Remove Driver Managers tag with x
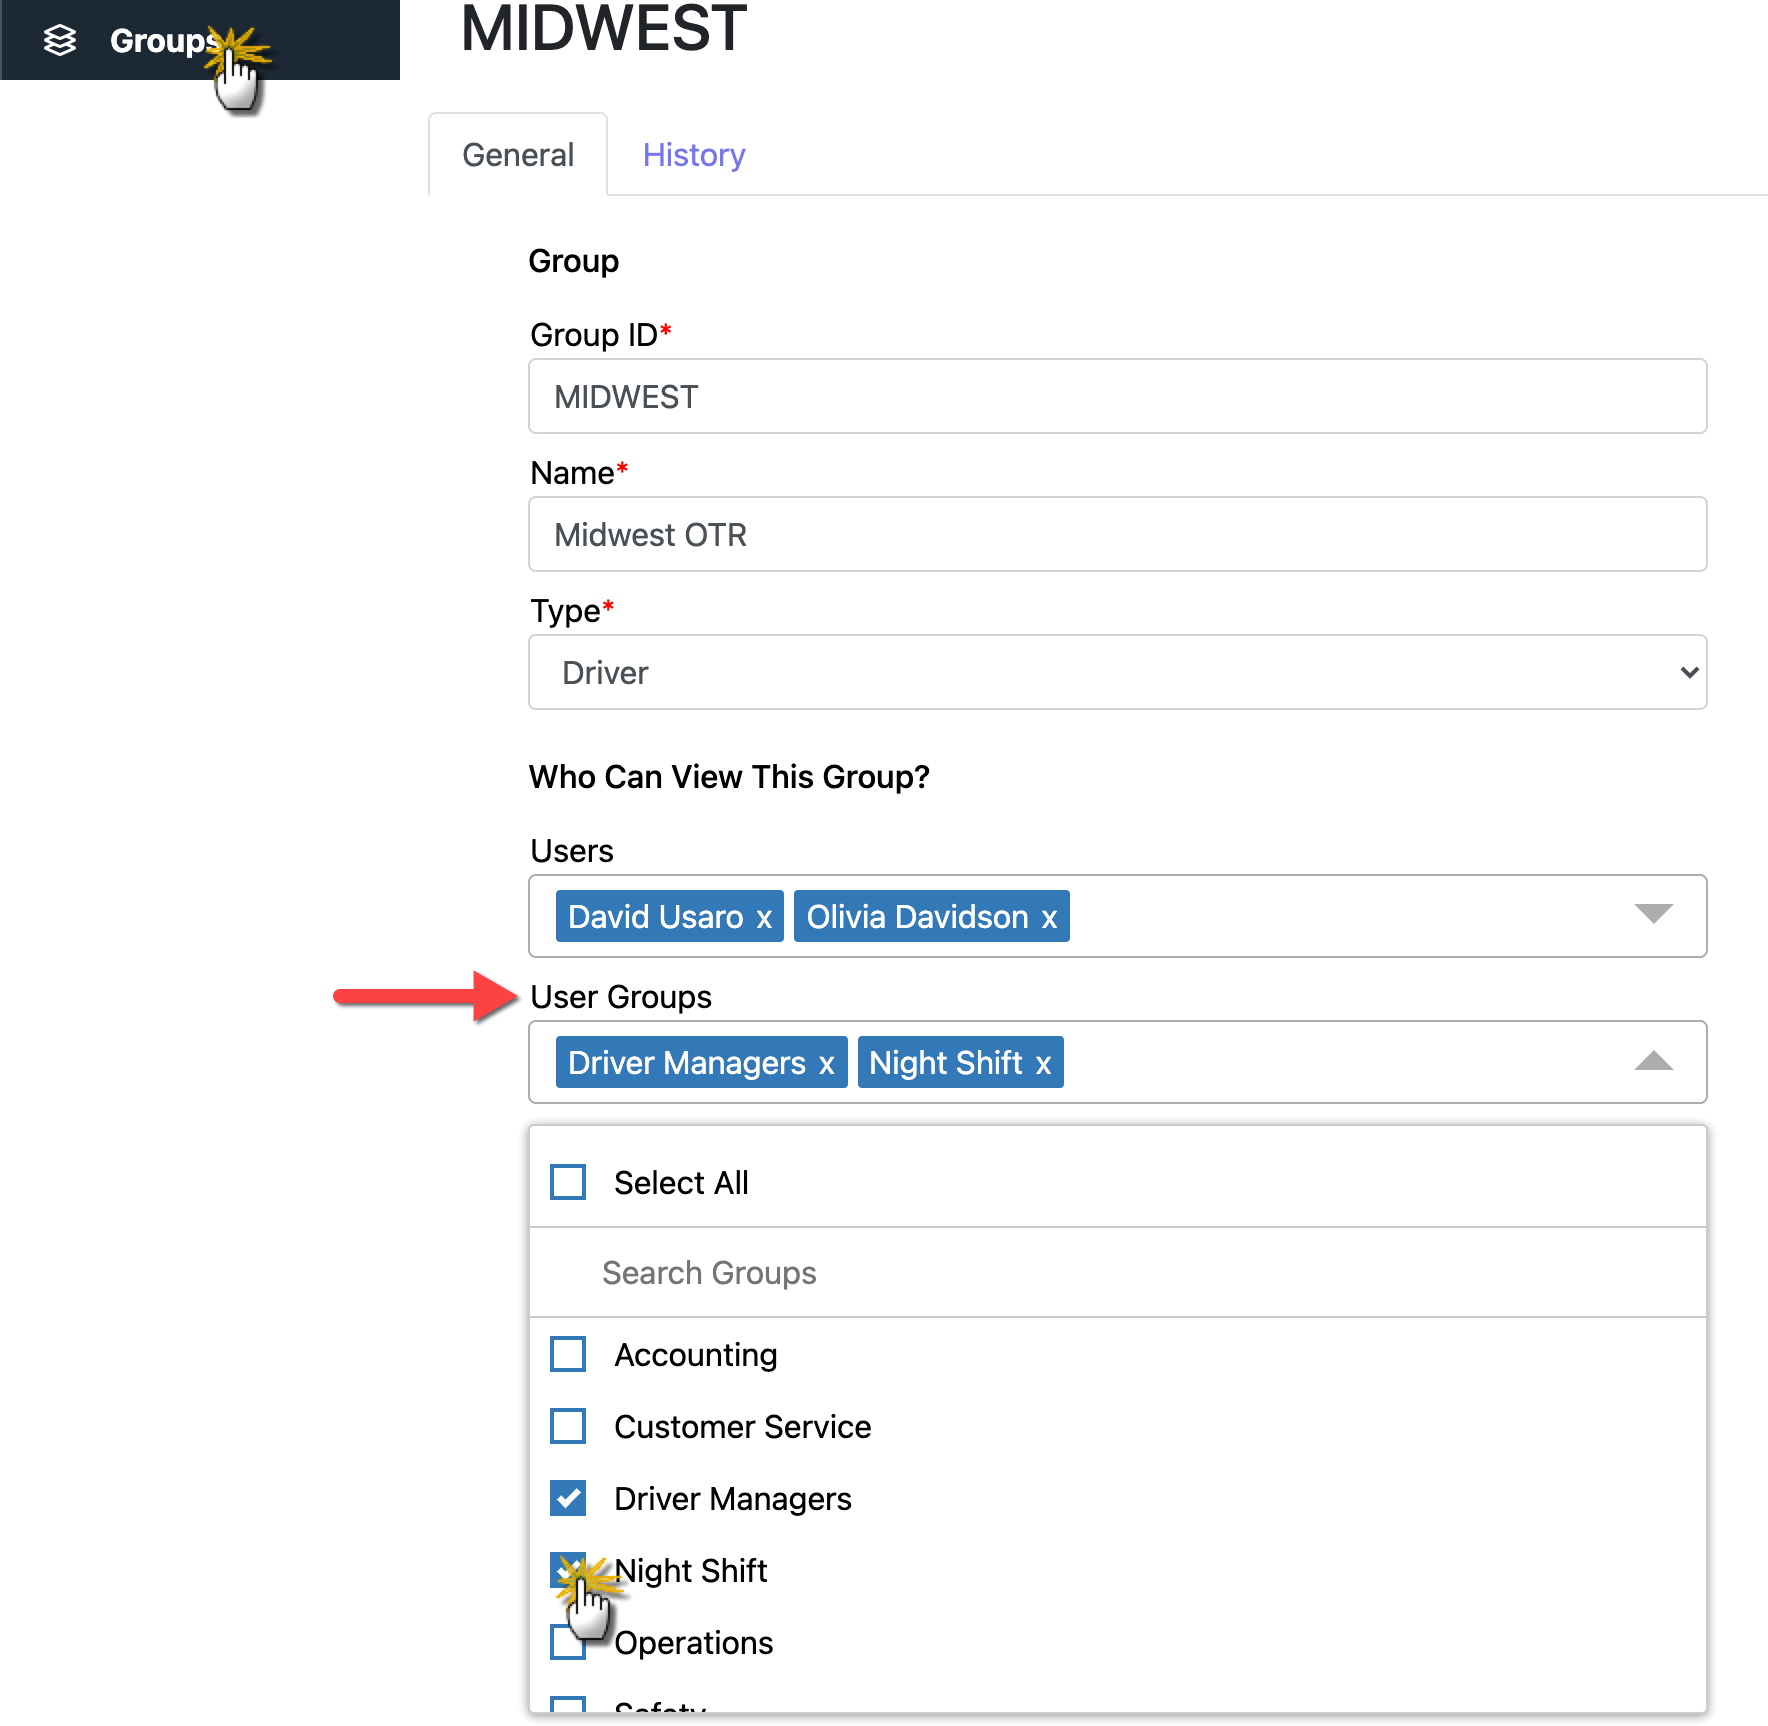Screen dimensions: 1768x1726 pyautogui.click(x=826, y=1064)
